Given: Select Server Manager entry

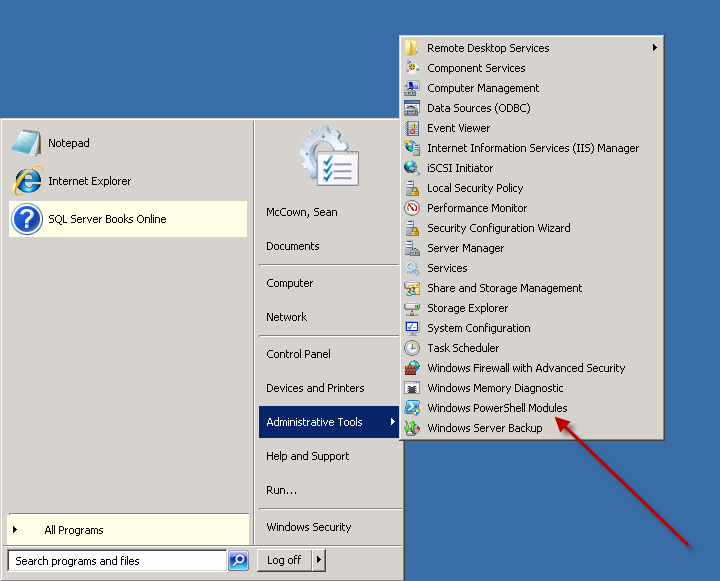Looking at the screenshot, I should tap(532, 248).
